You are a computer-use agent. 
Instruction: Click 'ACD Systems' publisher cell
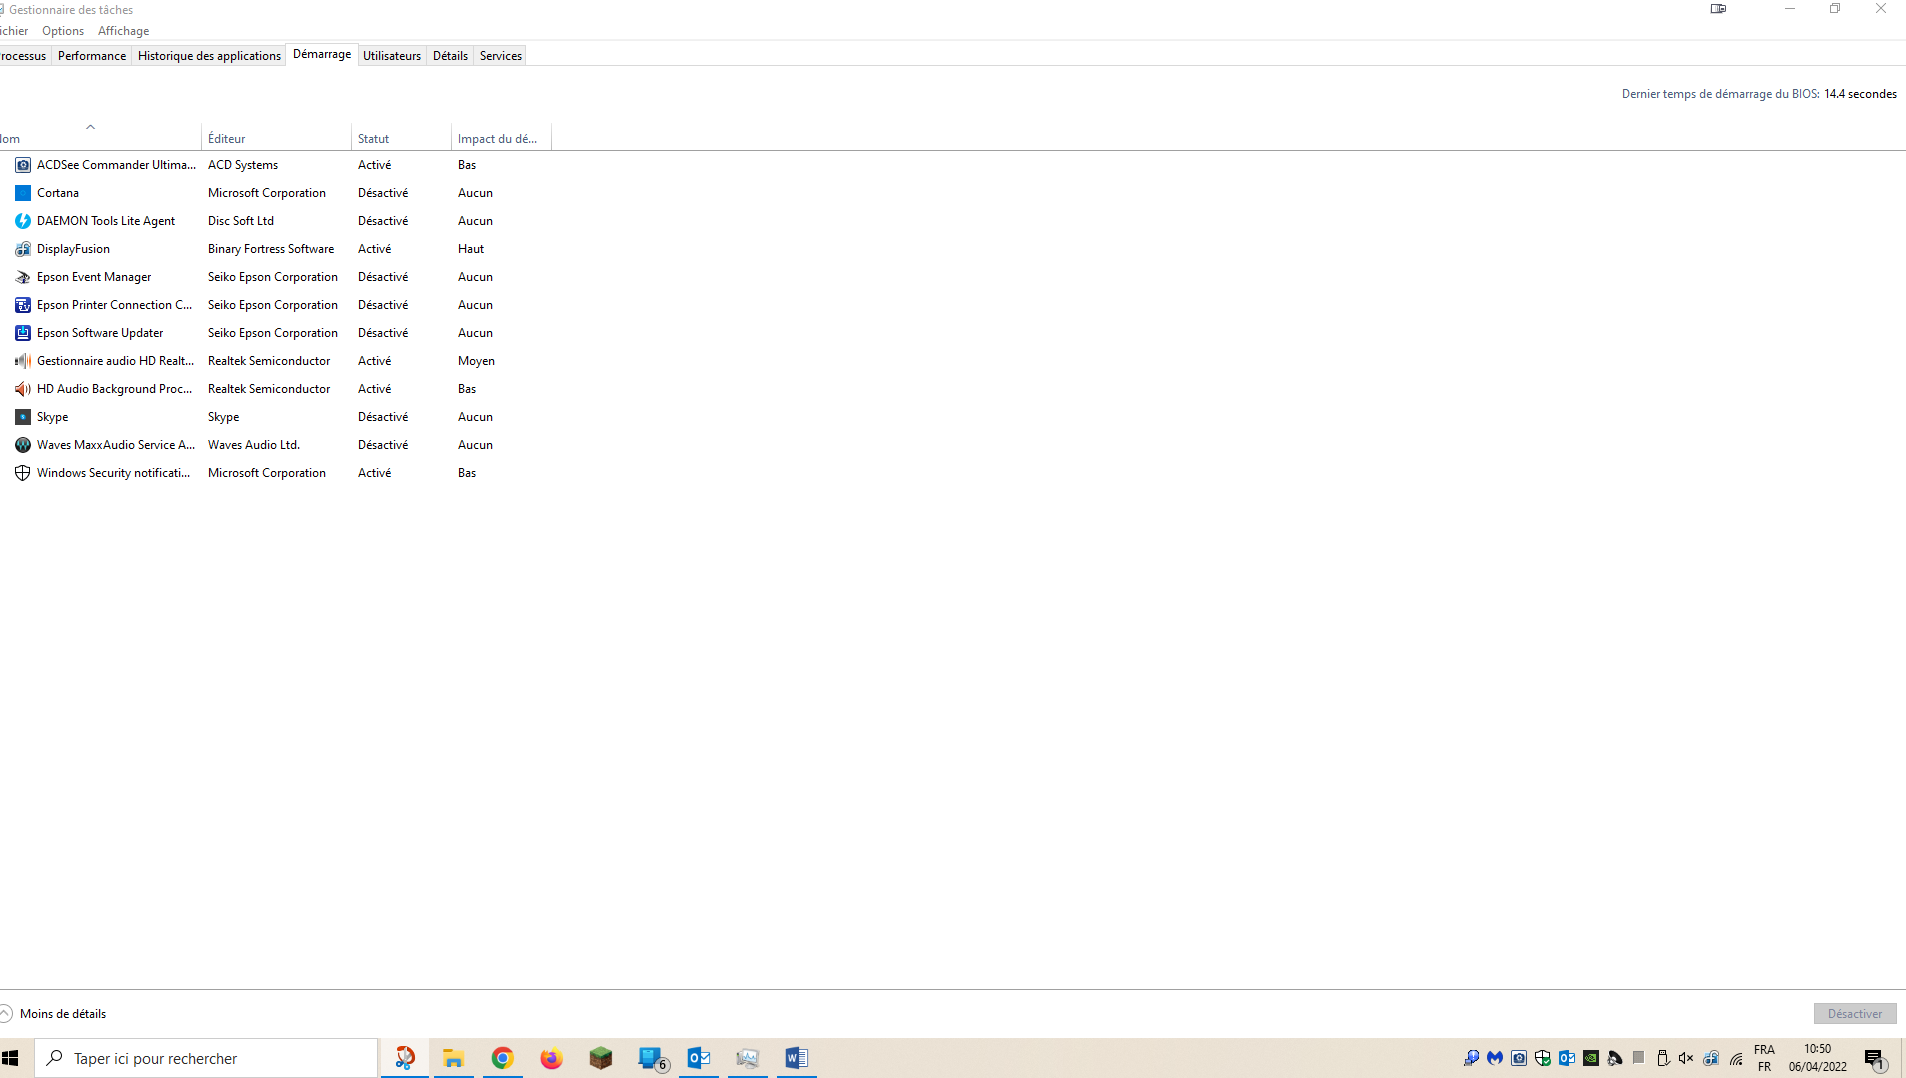[x=243, y=165]
